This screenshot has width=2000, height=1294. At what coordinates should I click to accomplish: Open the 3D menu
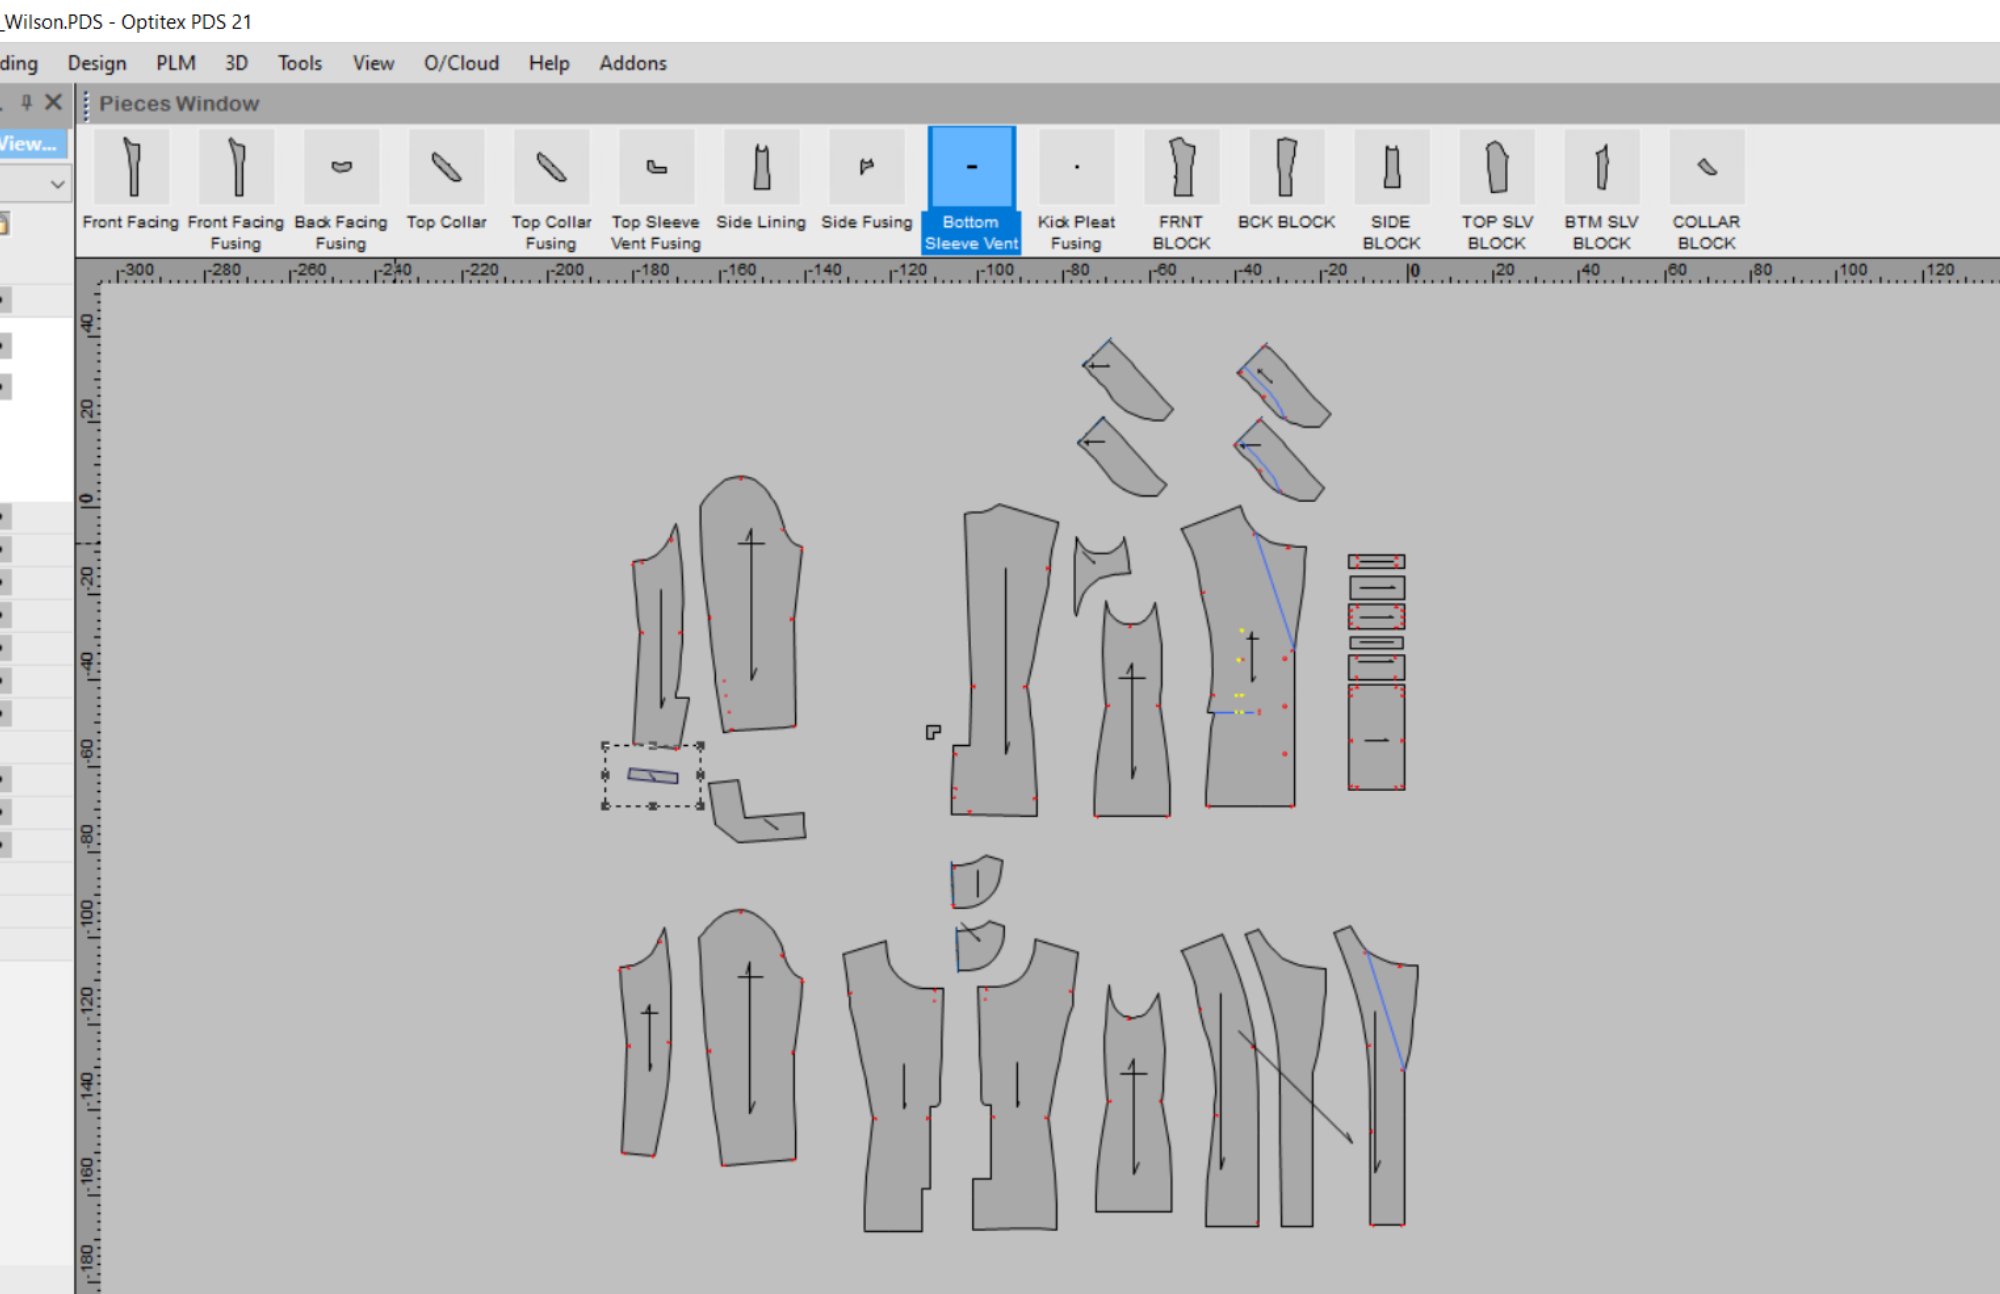[236, 63]
